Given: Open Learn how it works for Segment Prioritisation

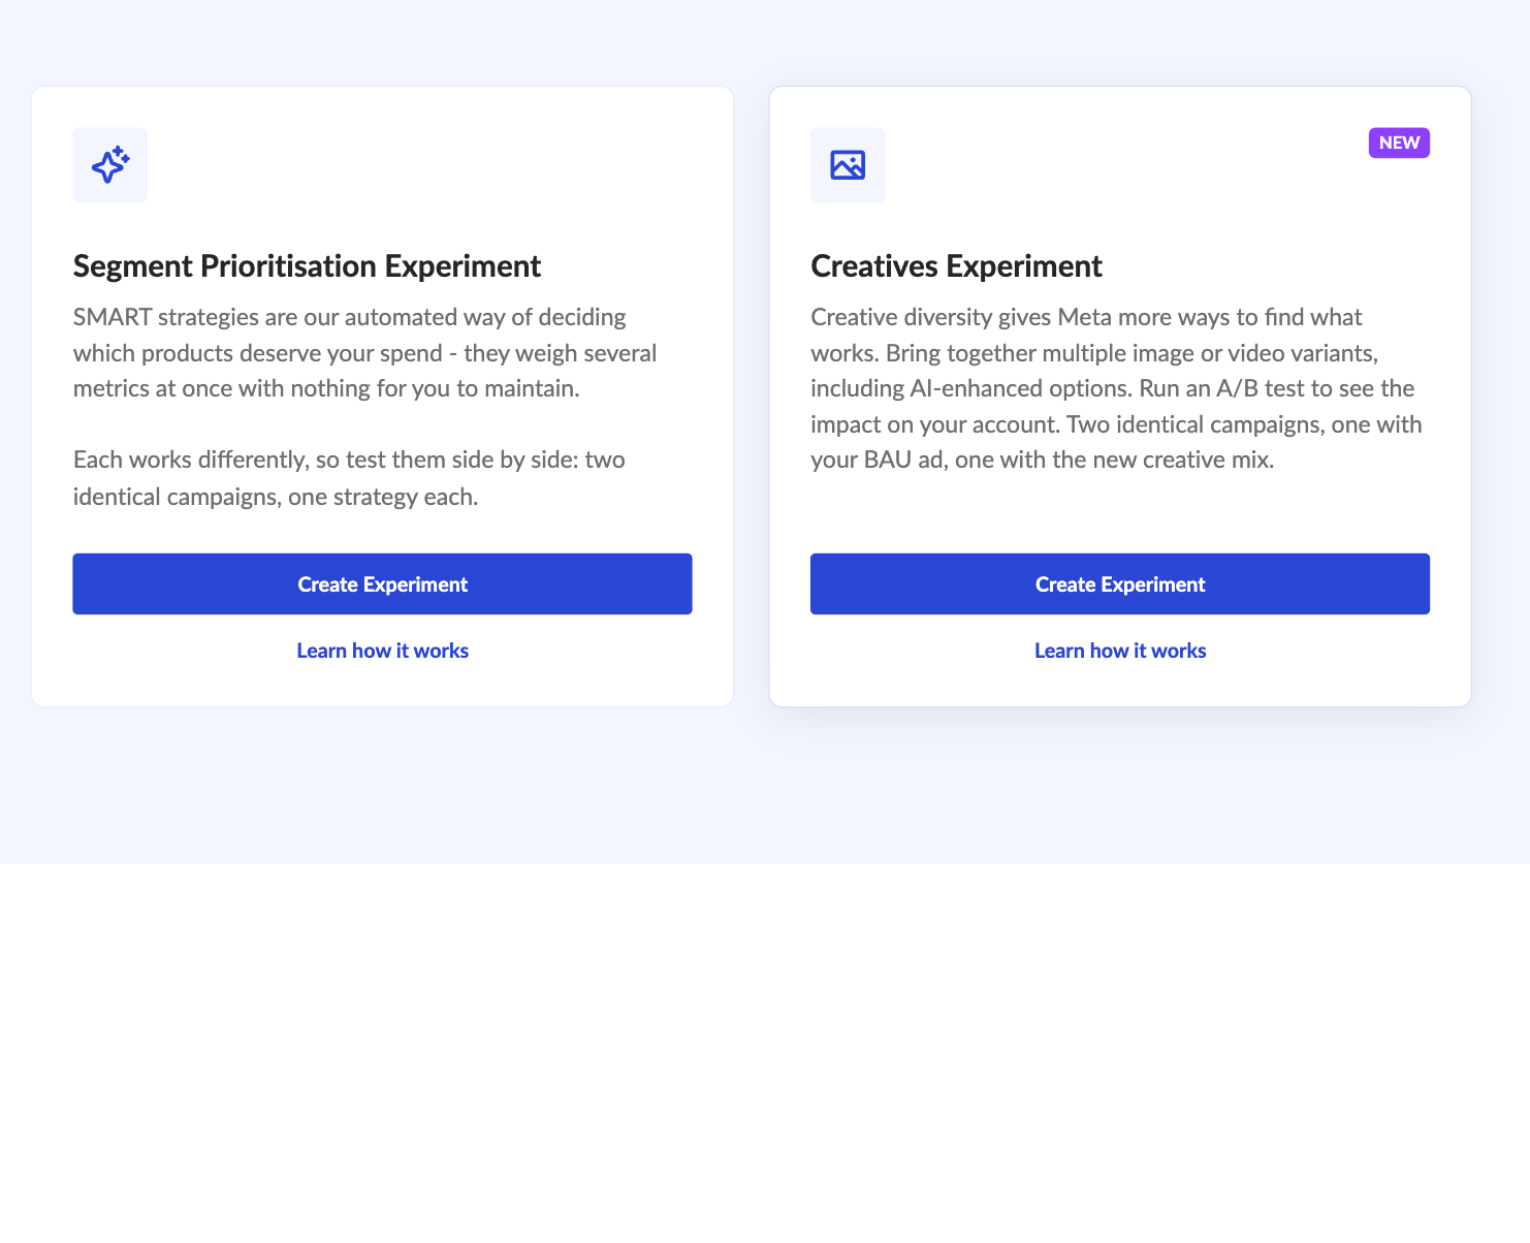Looking at the screenshot, I should tap(382, 651).
